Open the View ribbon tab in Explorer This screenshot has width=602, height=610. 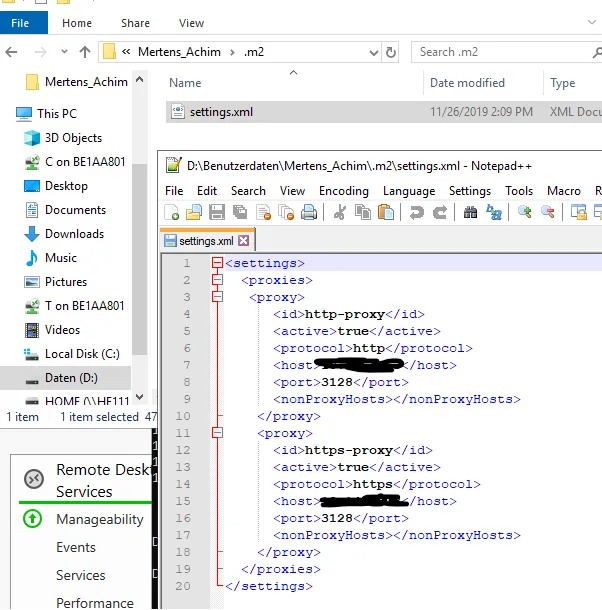191,23
